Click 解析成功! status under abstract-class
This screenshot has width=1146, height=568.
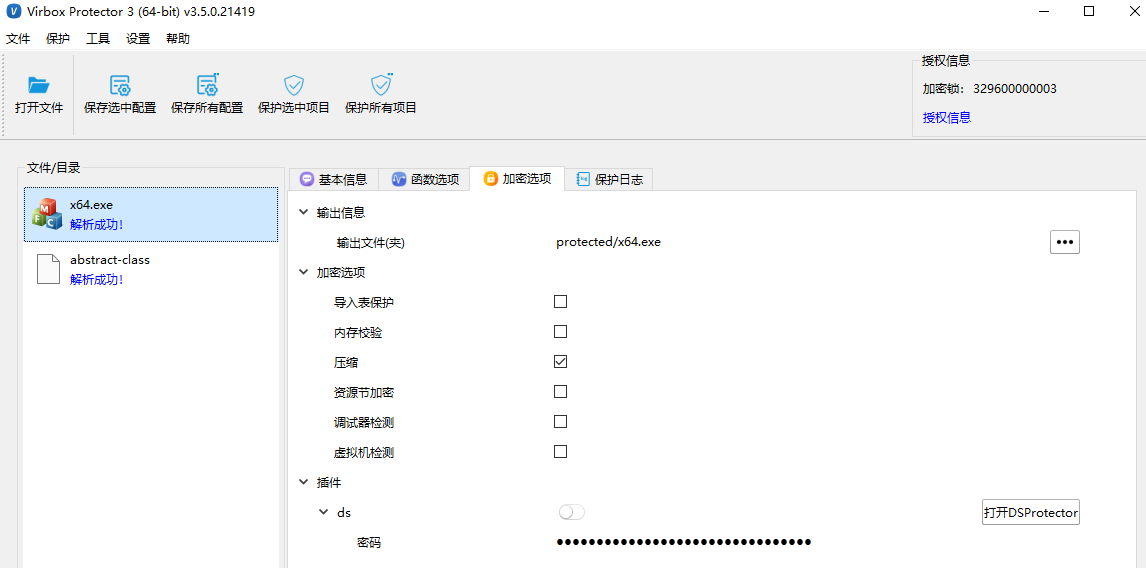tap(96, 279)
